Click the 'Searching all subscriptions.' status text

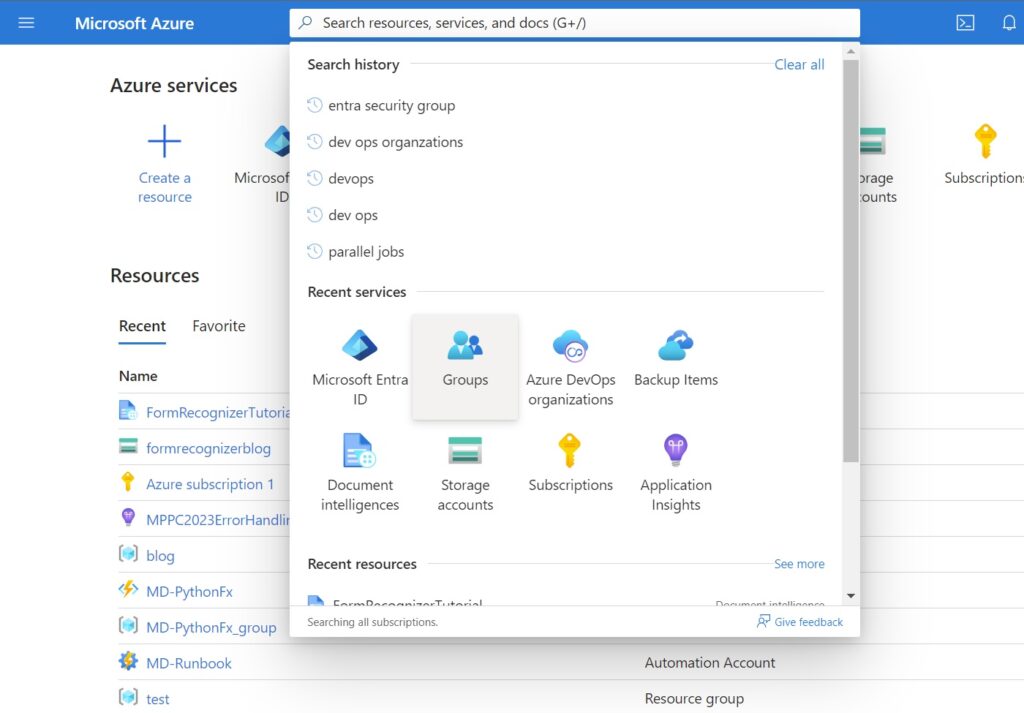372,622
